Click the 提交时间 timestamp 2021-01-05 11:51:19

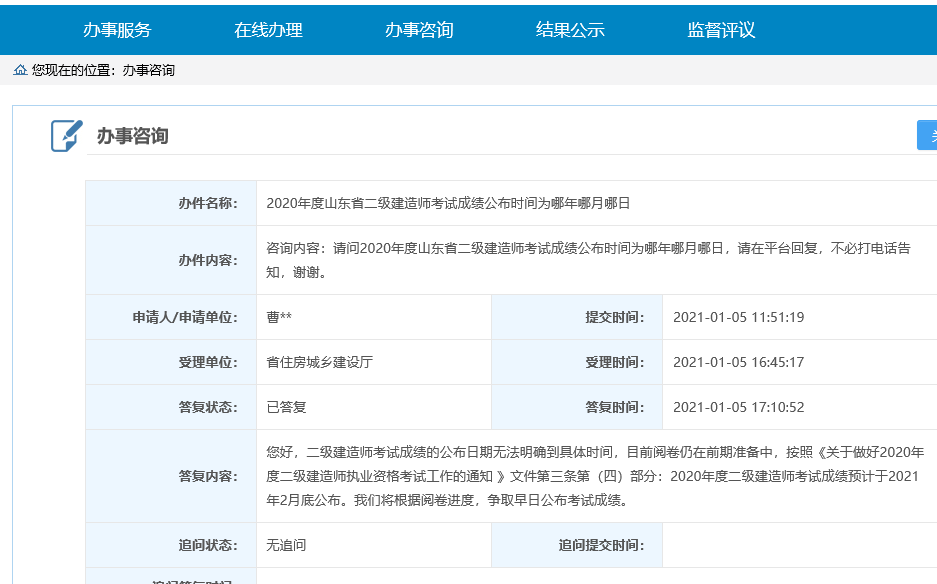point(741,316)
